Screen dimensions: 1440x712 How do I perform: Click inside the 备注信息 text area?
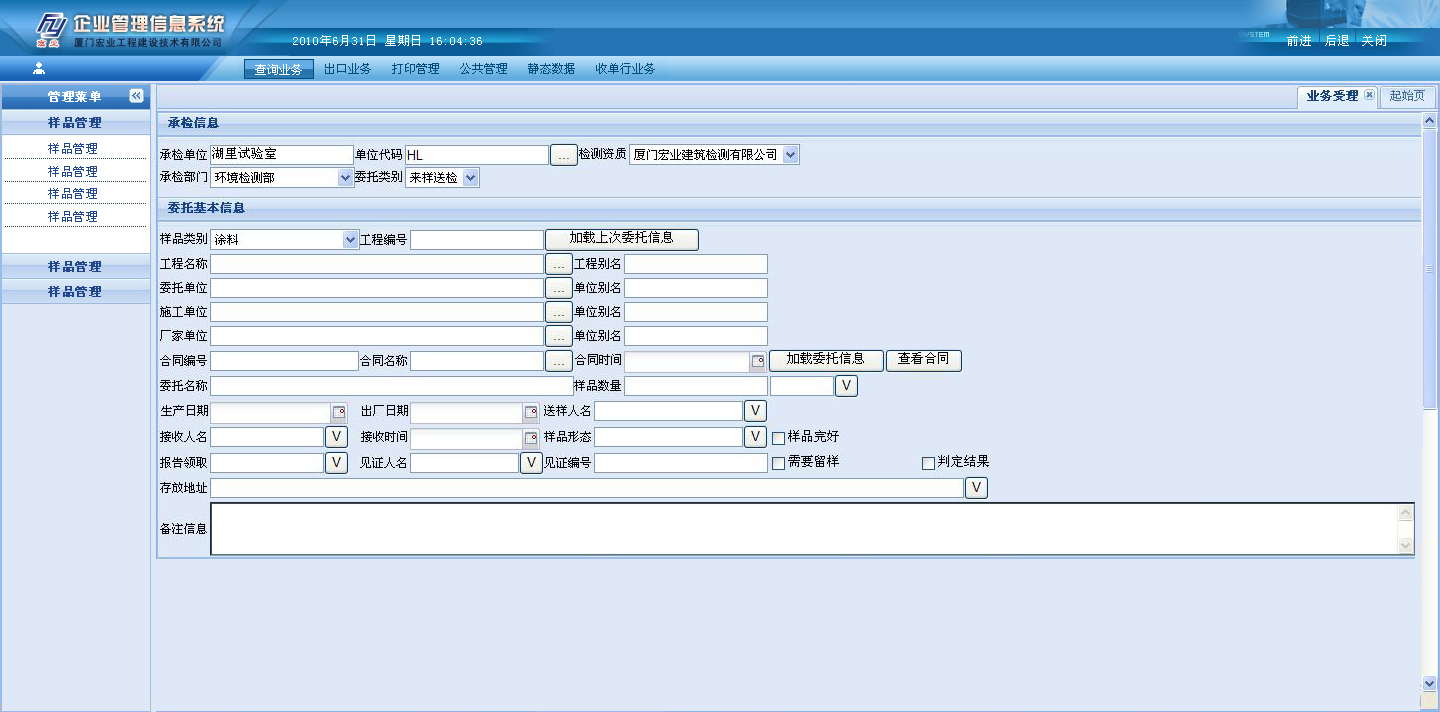click(x=804, y=529)
